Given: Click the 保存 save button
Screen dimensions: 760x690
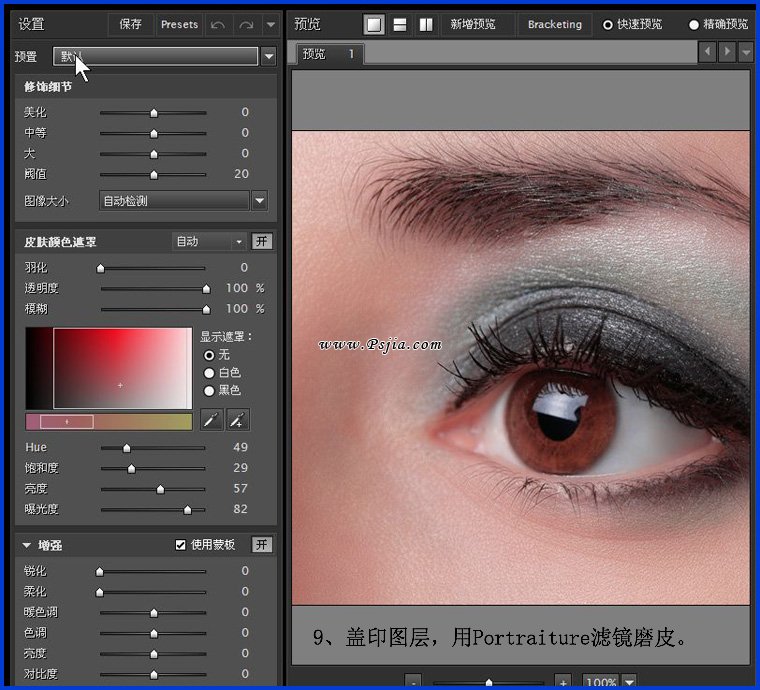Looking at the screenshot, I should 130,24.
